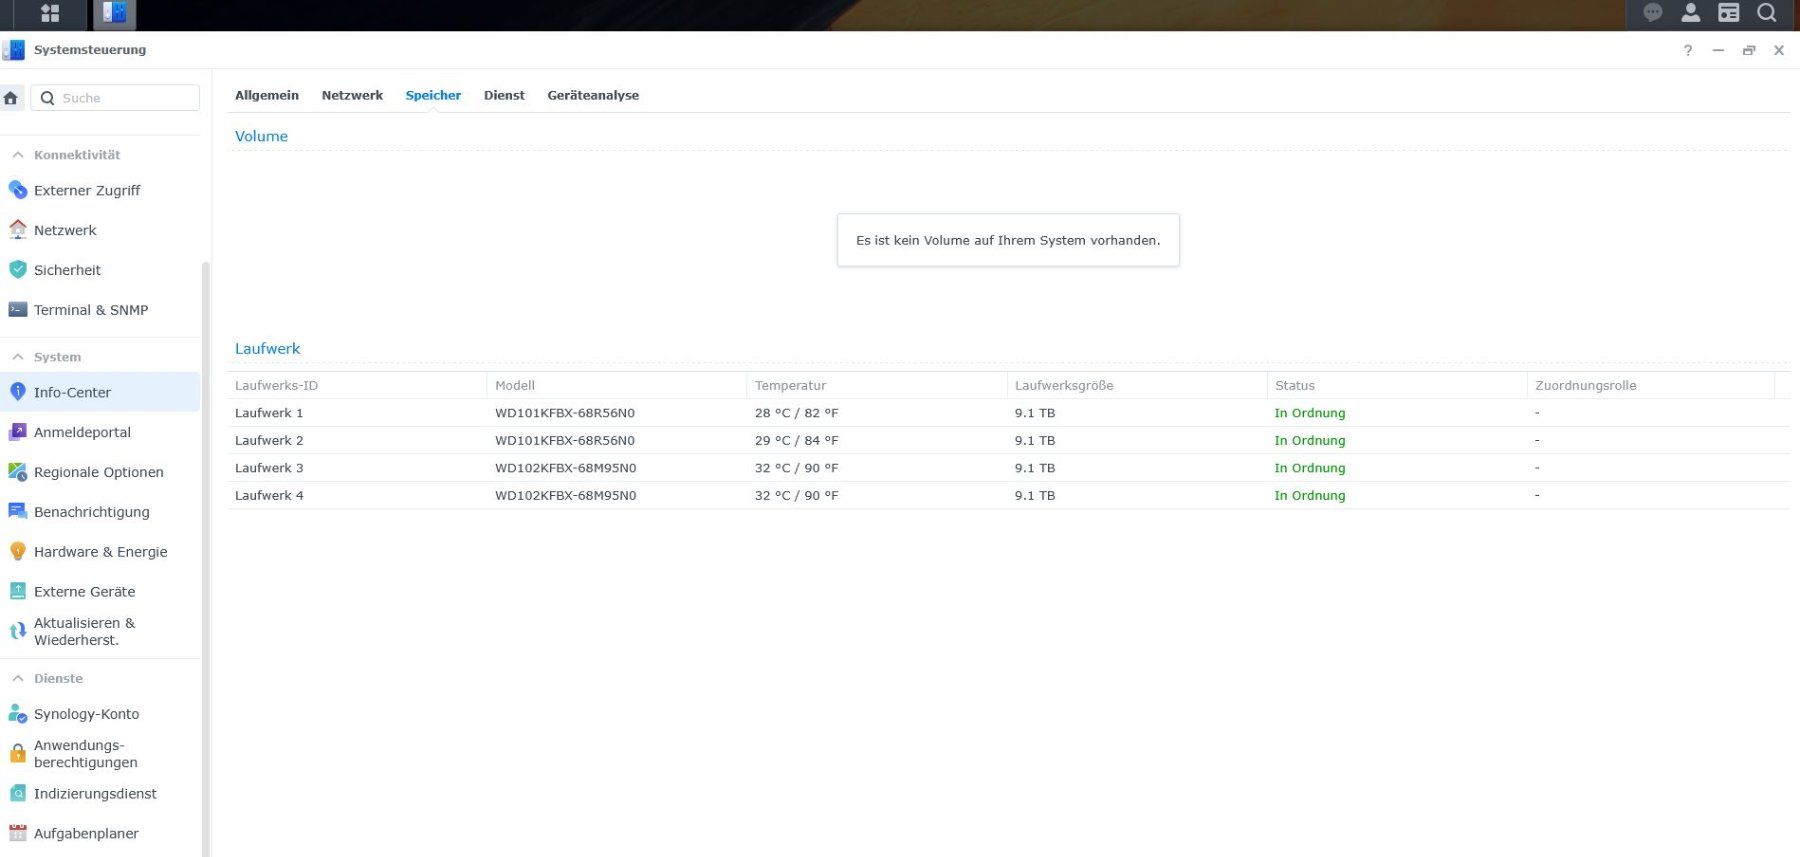Click the Zuordnungsrolle column header

pos(1650,385)
